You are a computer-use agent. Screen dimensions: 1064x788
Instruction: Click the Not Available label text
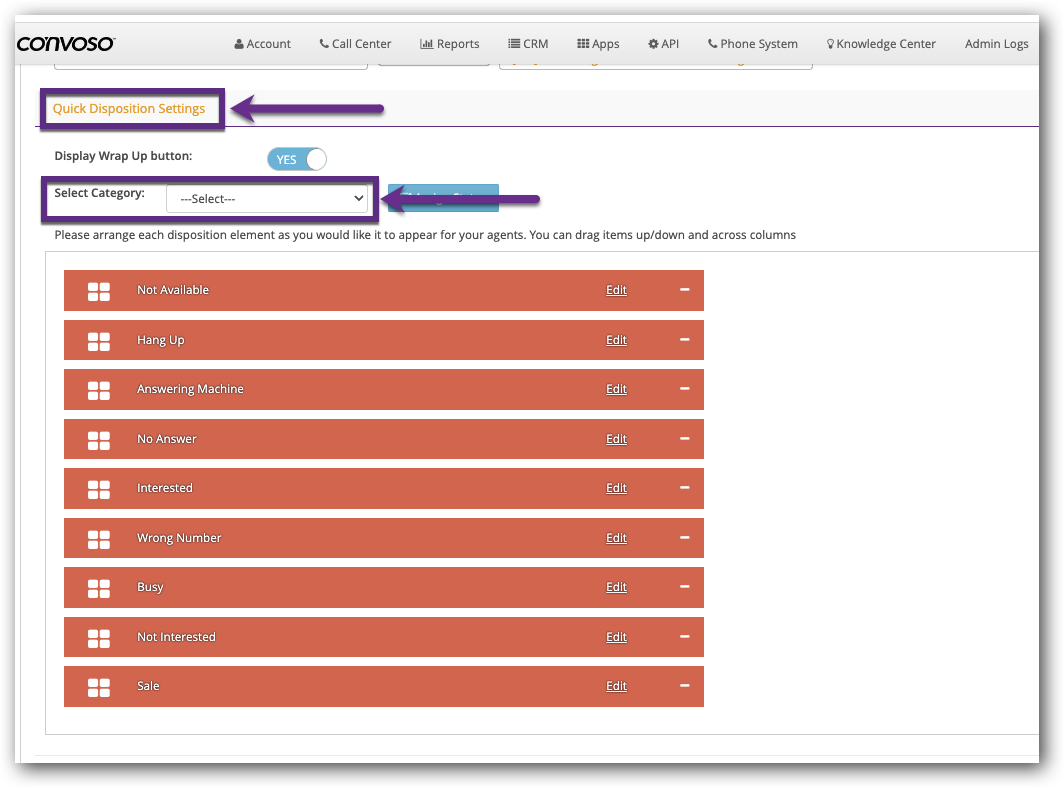pyautogui.click(x=173, y=290)
